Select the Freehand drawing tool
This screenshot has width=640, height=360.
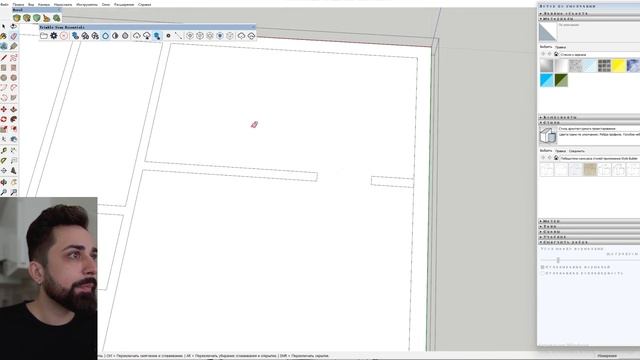coord(13,58)
